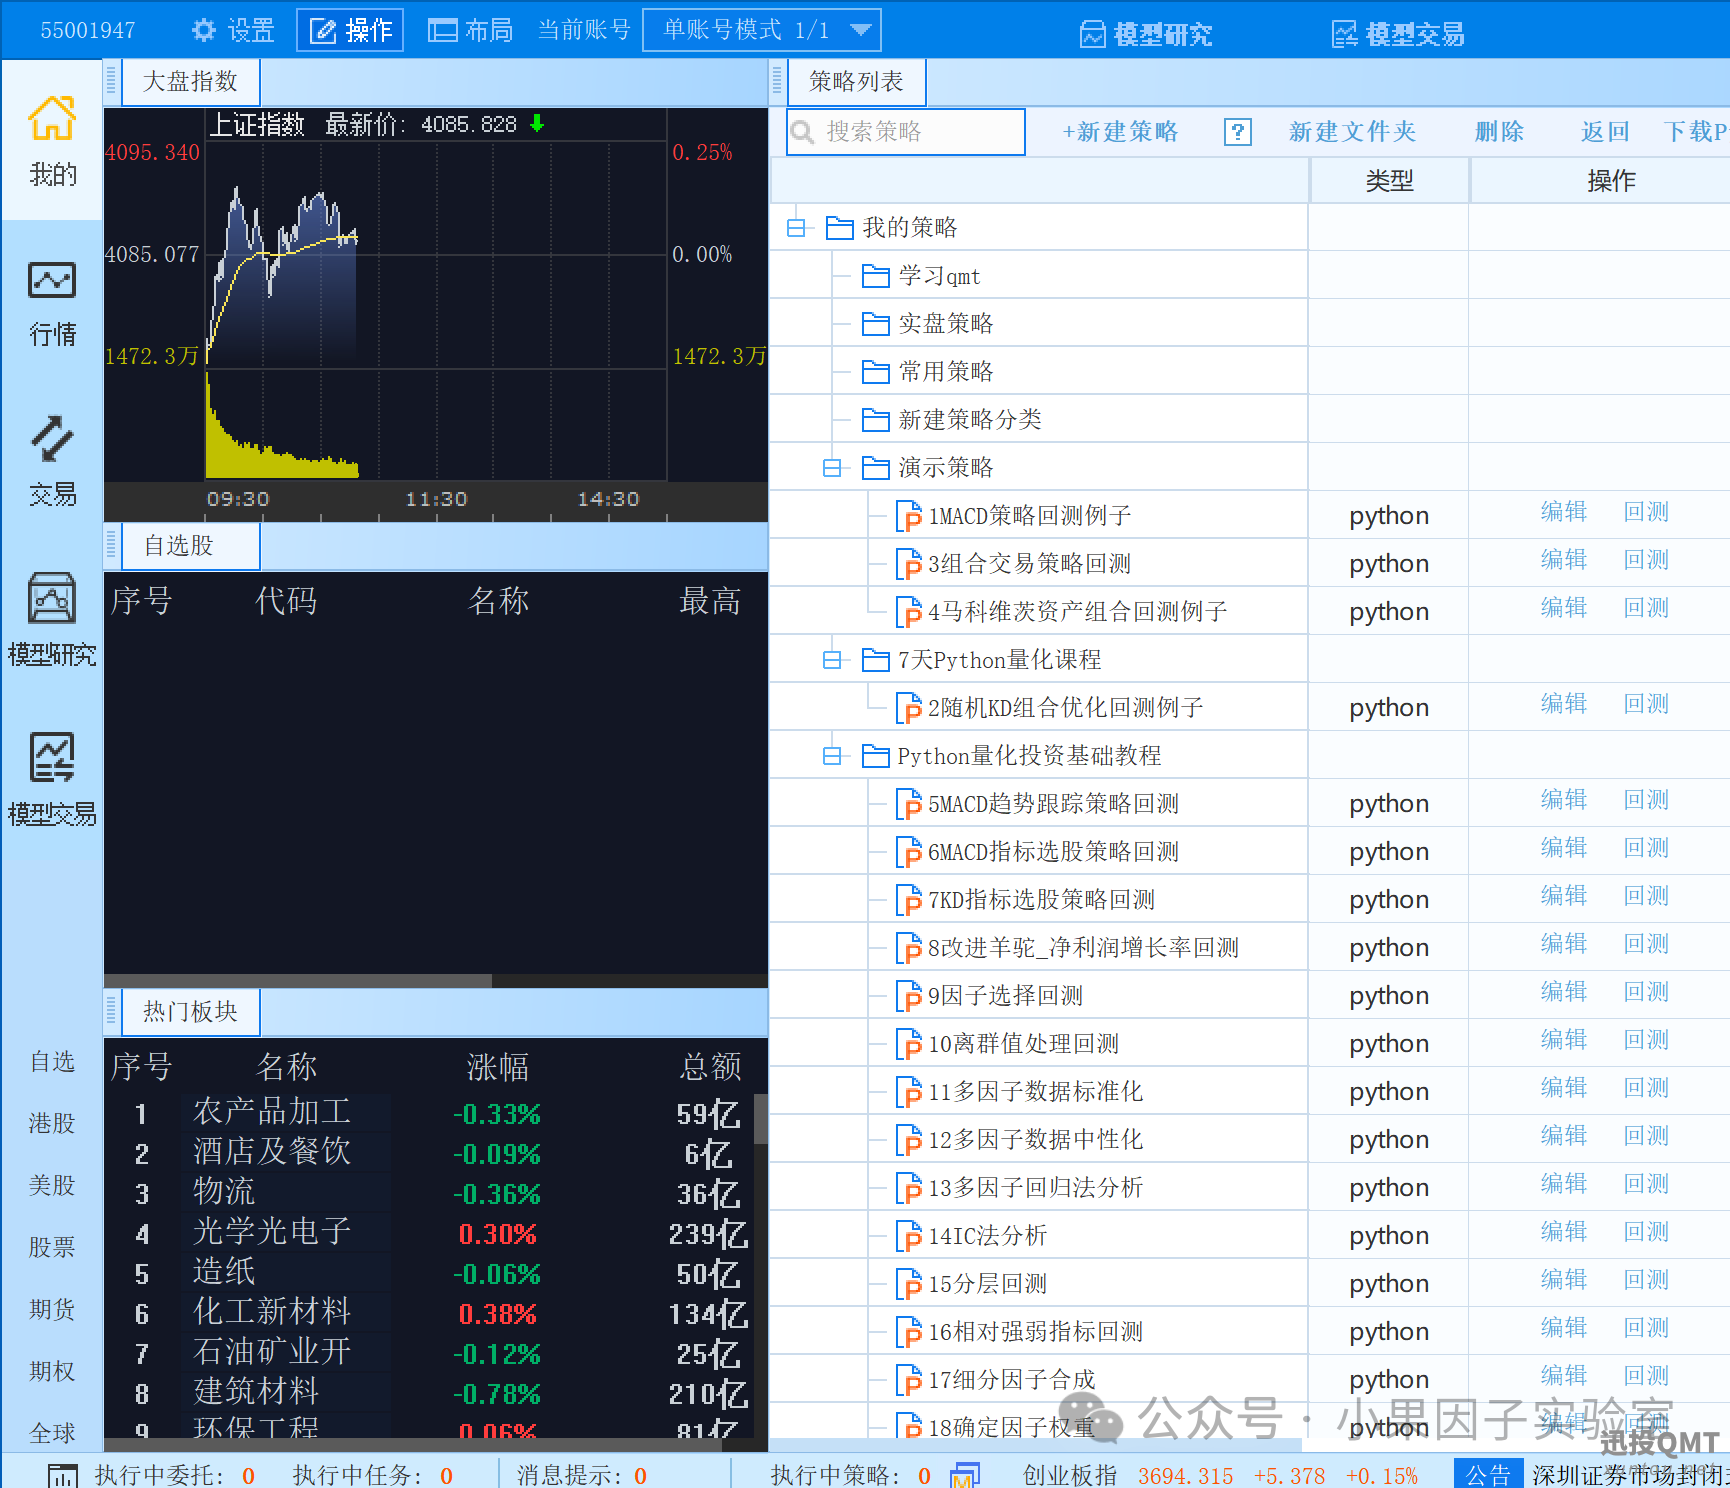
Task: Click the 设置 gear icon
Action: [x=204, y=30]
